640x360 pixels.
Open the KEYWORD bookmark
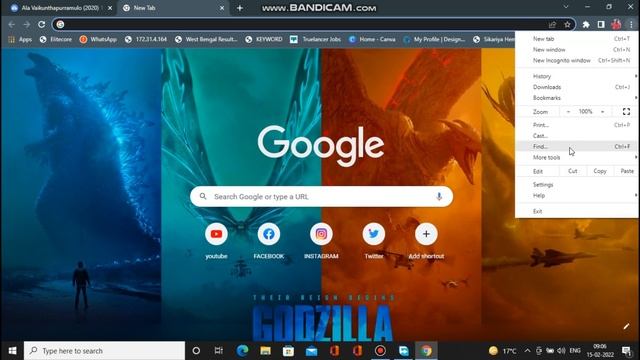[x=264, y=39]
